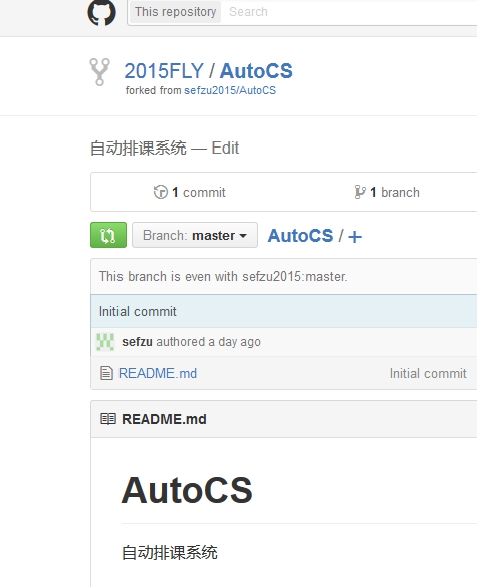477x587 pixels.
Task: Click the 自动排课系统 paragraph in README
Action: [170, 552]
